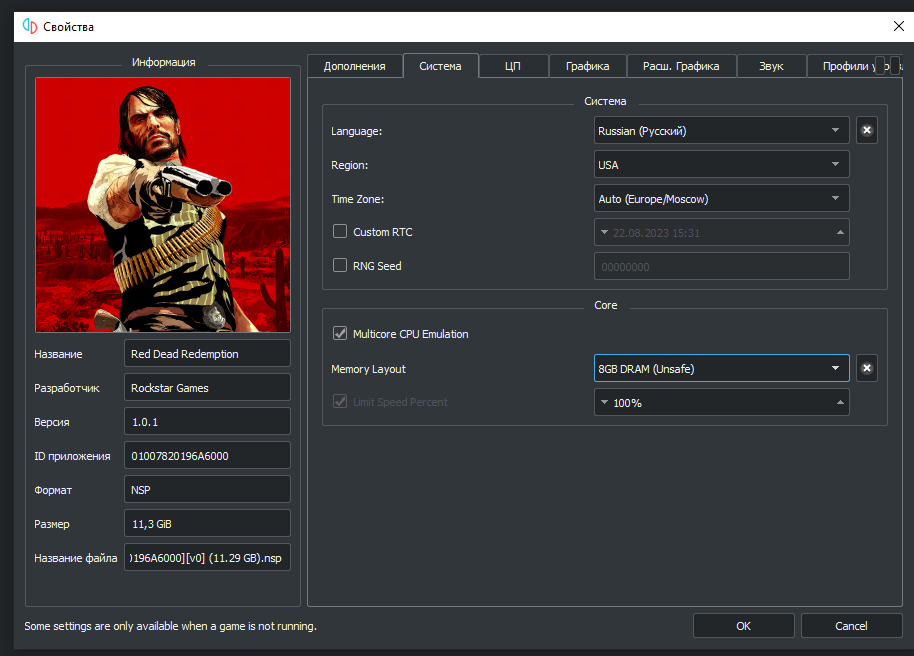914x656 pixels.
Task: Click the "Core" group title
Action: coord(606,305)
